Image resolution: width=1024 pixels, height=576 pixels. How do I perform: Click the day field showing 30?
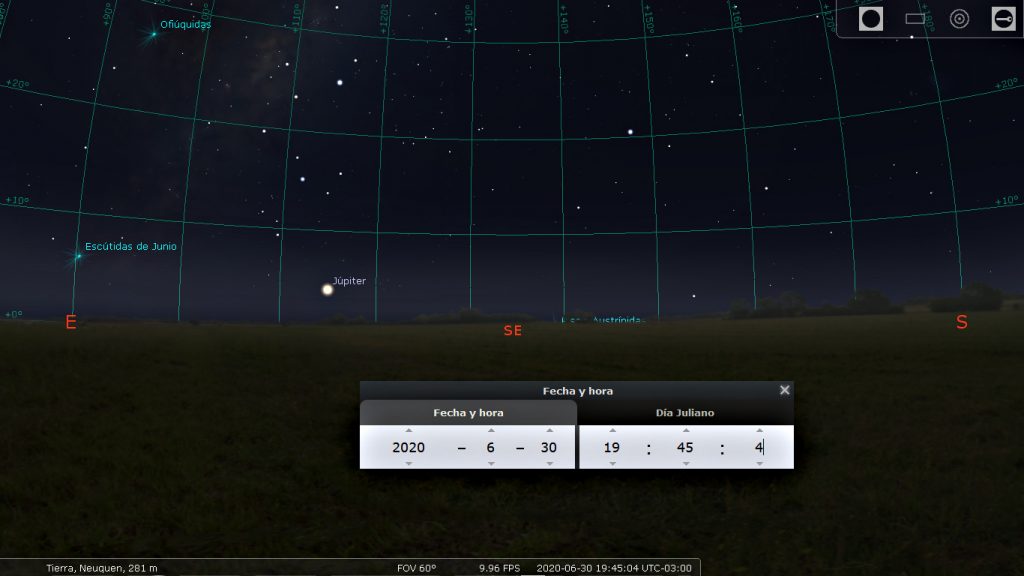click(x=549, y=447)
